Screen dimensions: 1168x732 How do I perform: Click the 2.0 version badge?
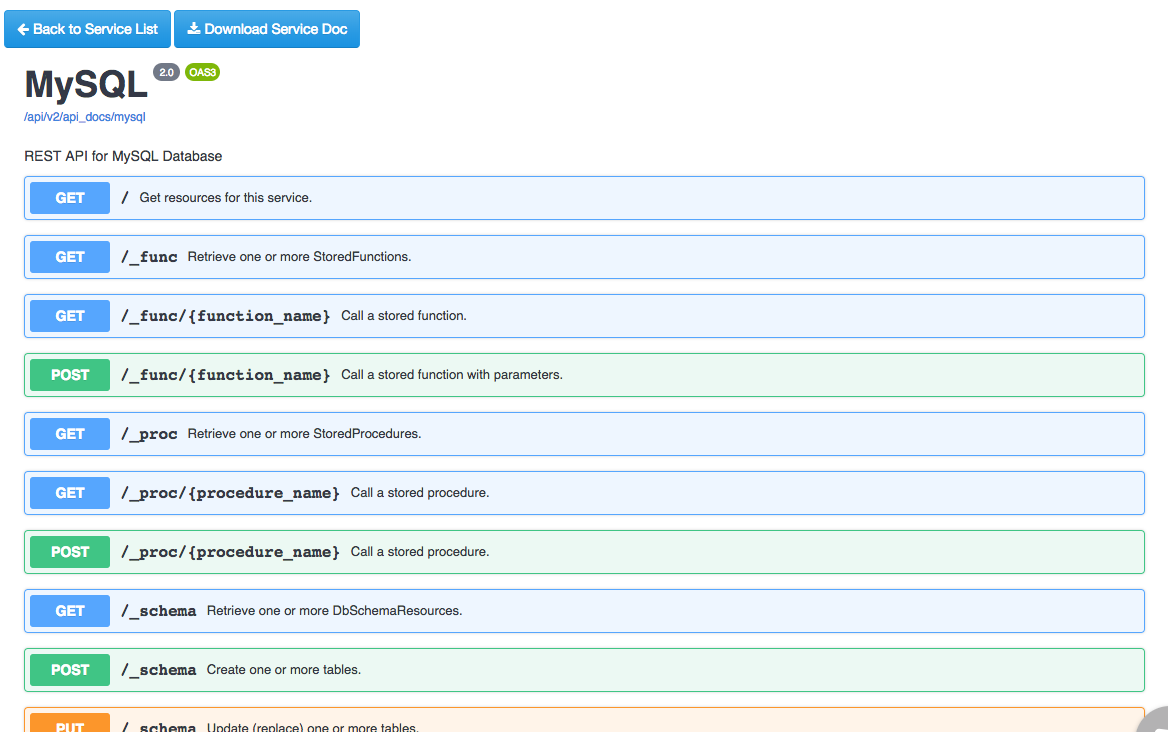tap(166, 72)
